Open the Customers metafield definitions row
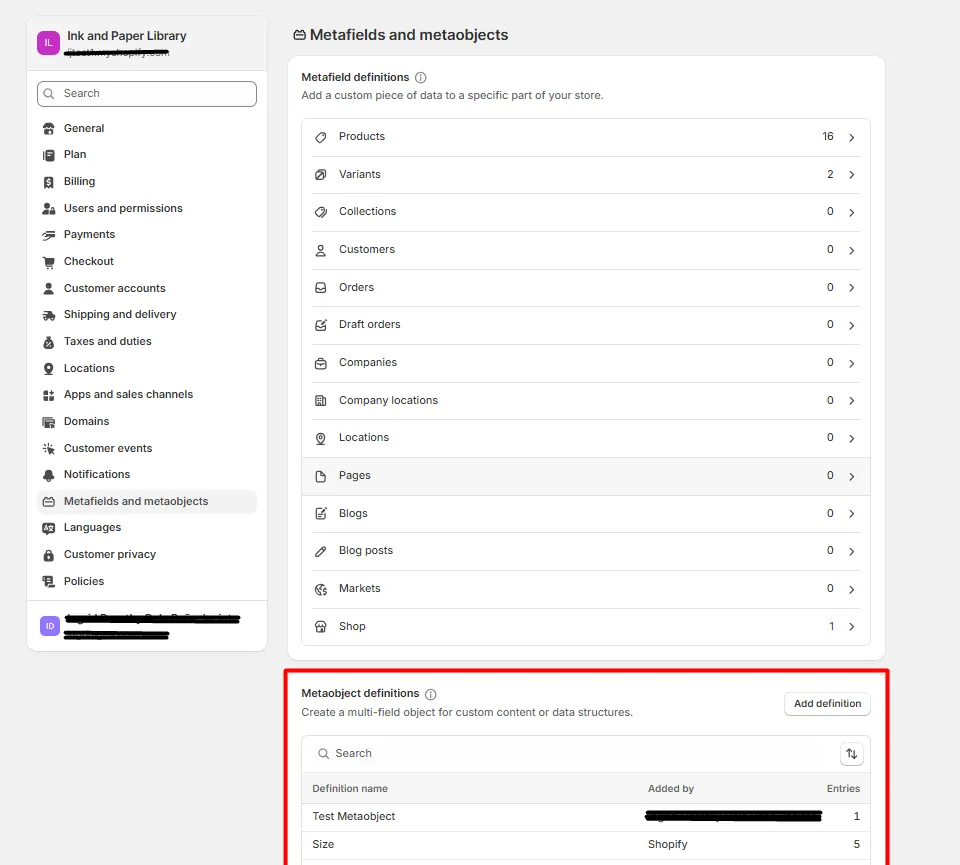This screenshot has width=960, height=865. (x=586, y=250)
